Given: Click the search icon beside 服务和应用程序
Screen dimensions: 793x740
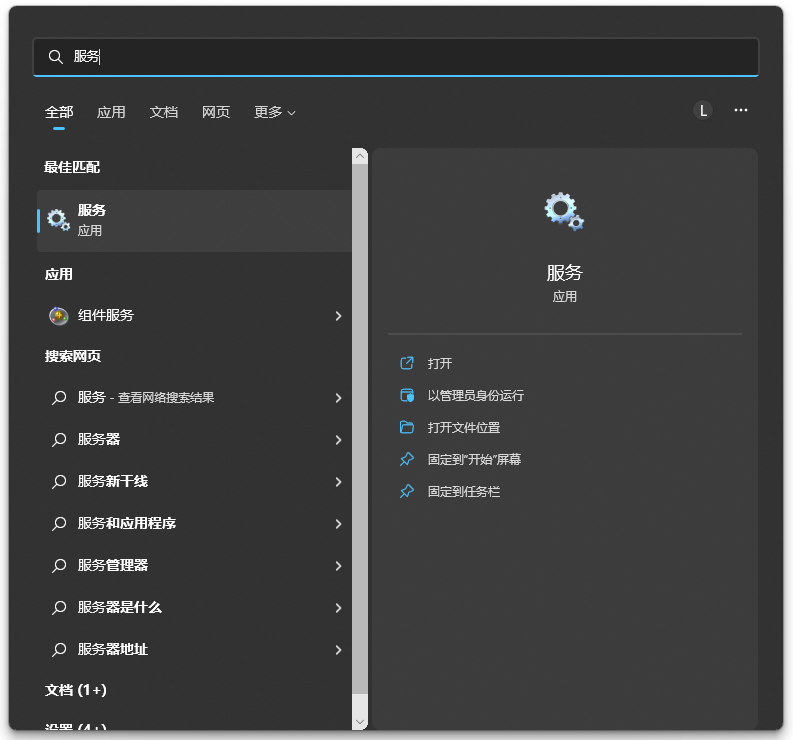Looking at the screenshot, I should pos(59,524).
